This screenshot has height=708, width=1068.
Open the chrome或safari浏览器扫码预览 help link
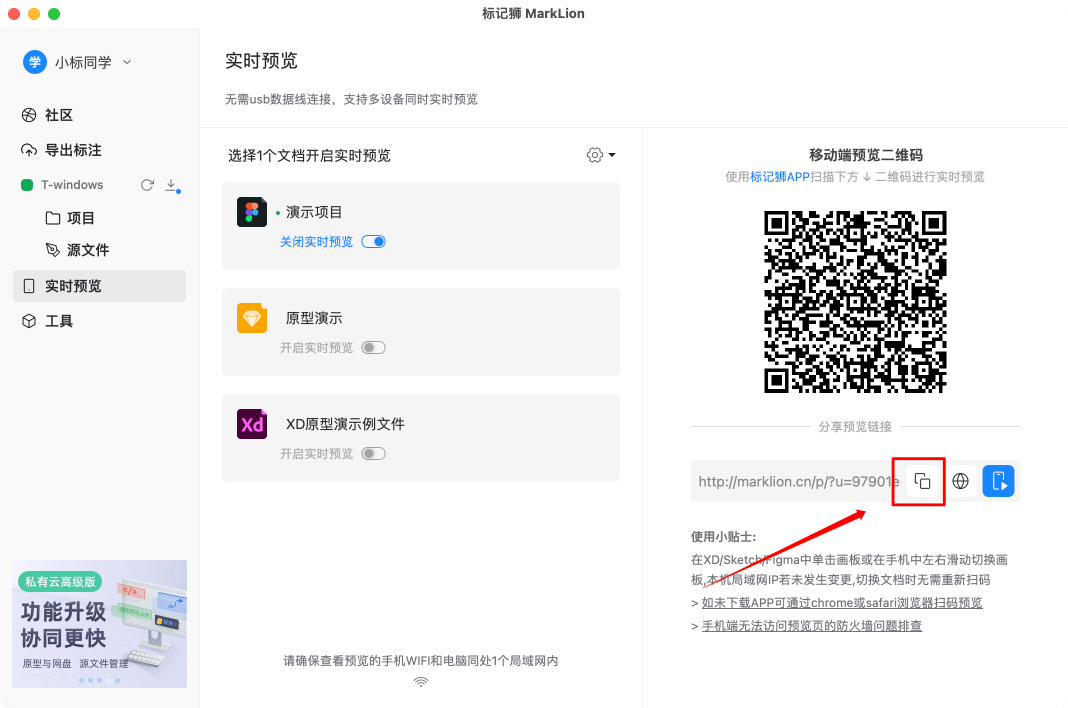(844, 602)
